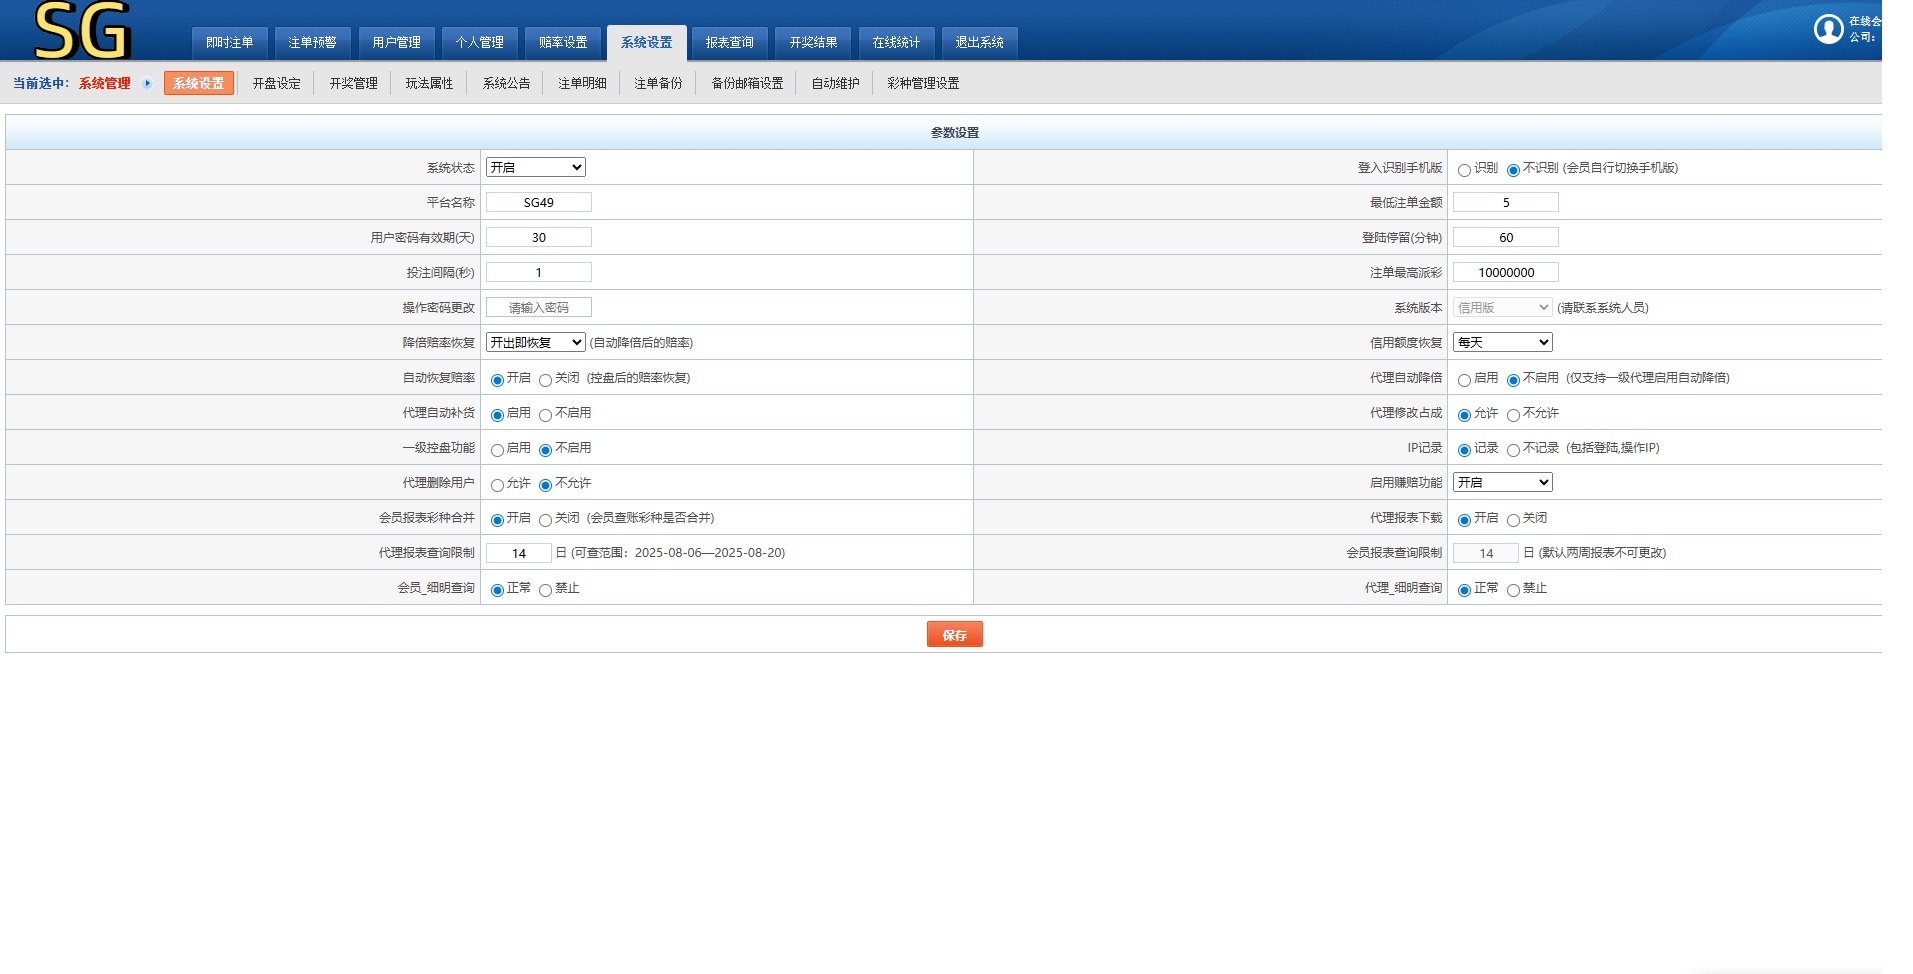Select 允许 for 代理删除用户
Viewport: 1913px width, 974px height.
coord(497,485)
